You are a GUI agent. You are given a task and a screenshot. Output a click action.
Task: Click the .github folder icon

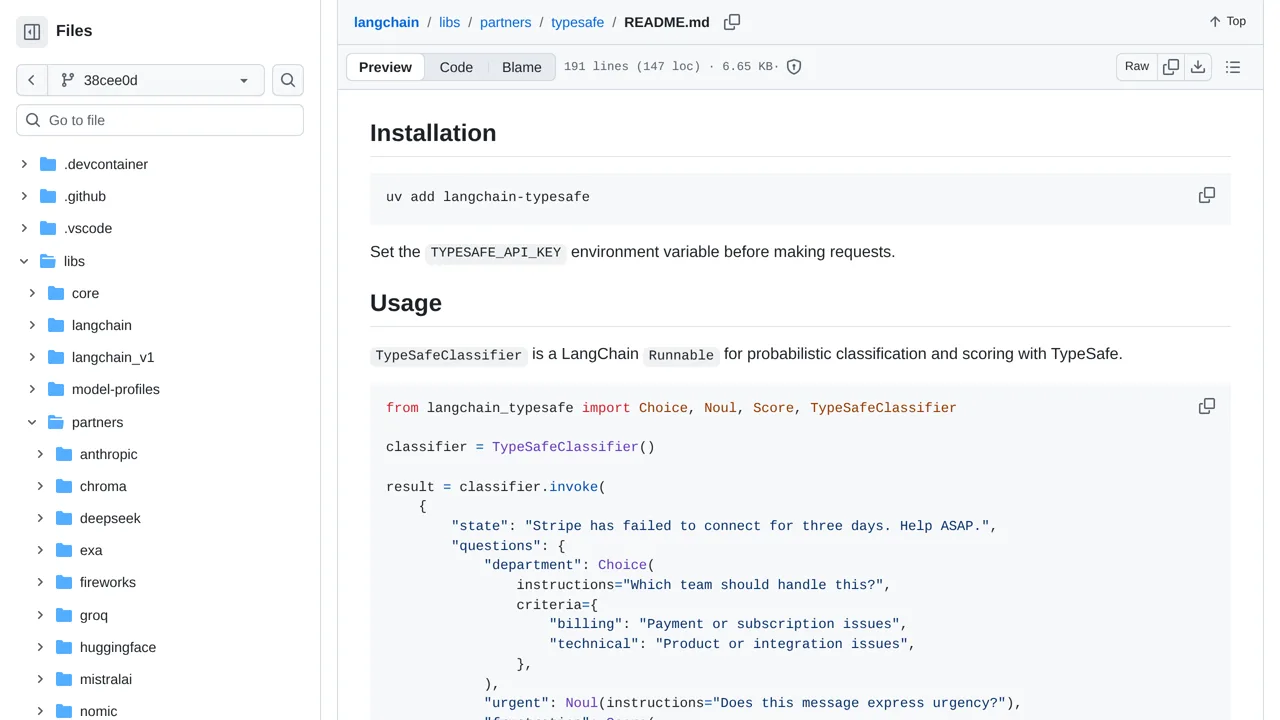click(48, 196)
